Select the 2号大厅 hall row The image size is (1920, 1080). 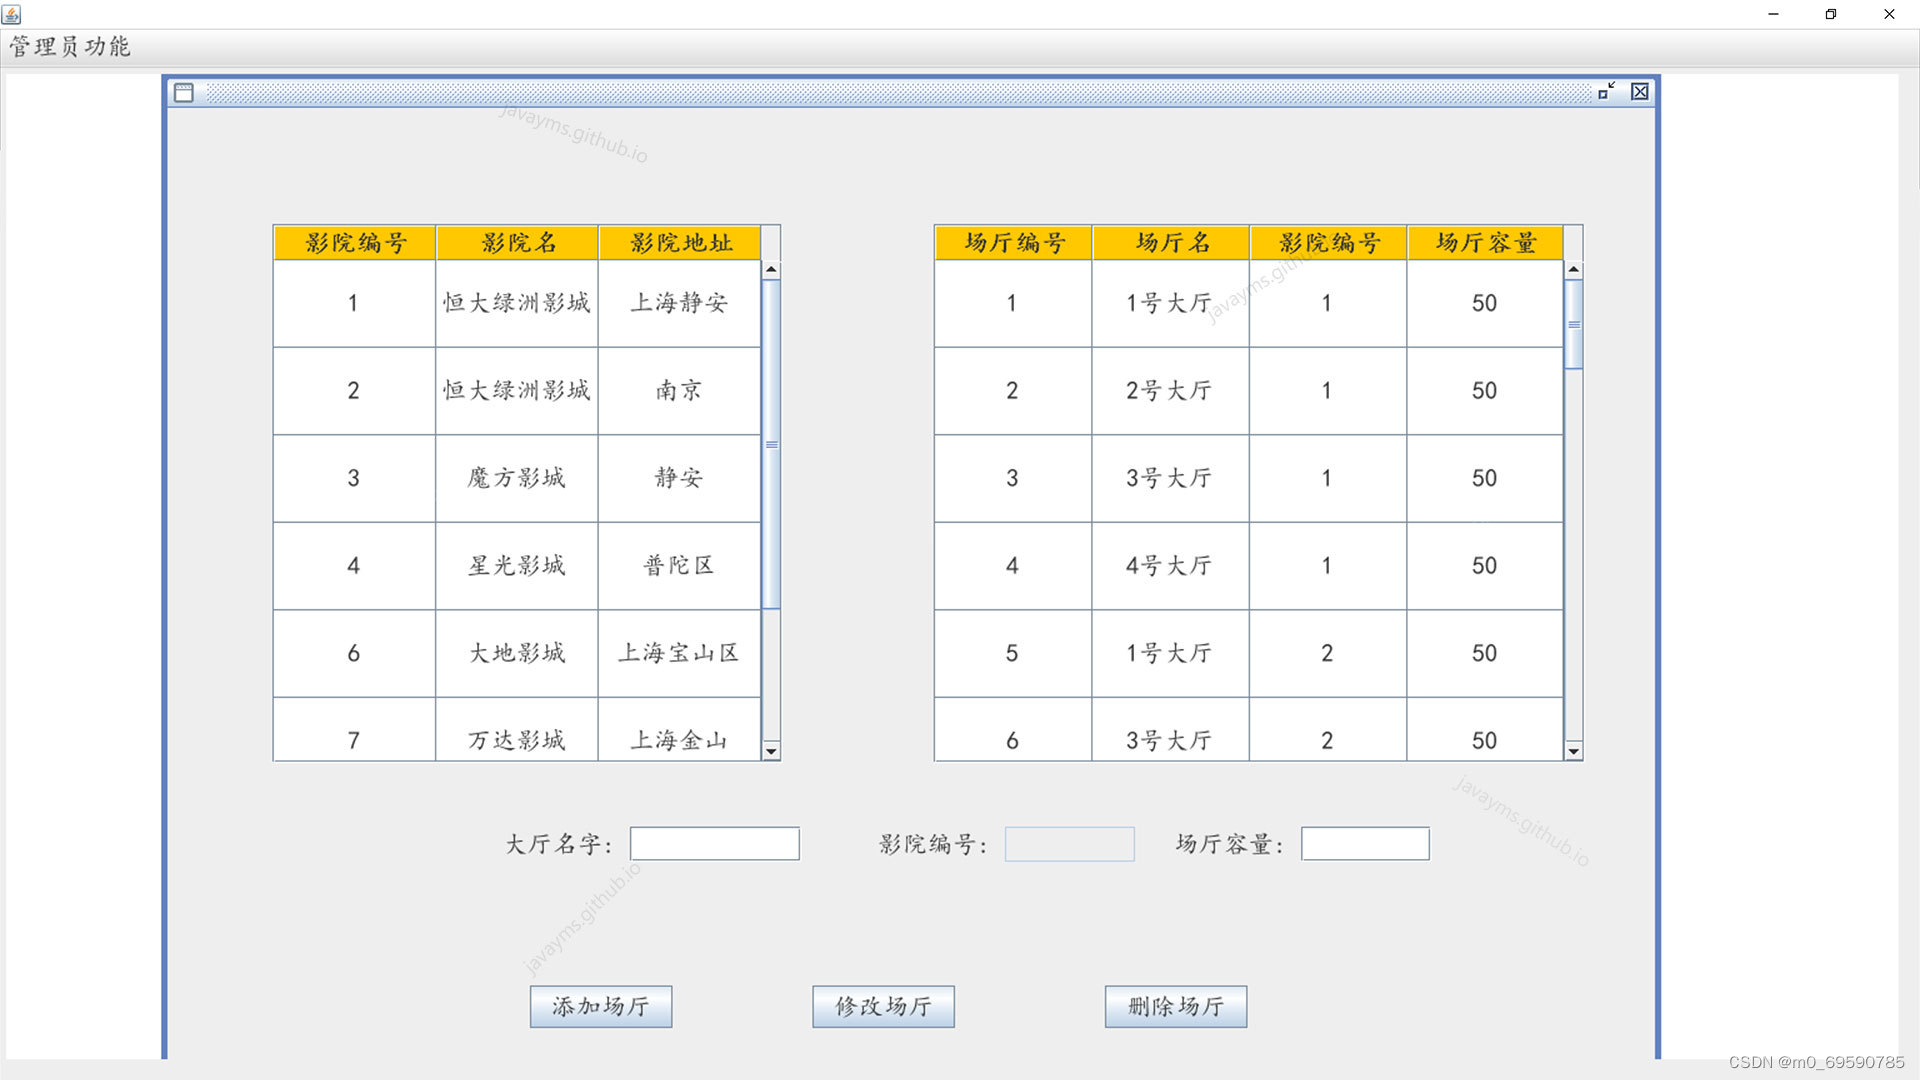(x=1248, y=390)
